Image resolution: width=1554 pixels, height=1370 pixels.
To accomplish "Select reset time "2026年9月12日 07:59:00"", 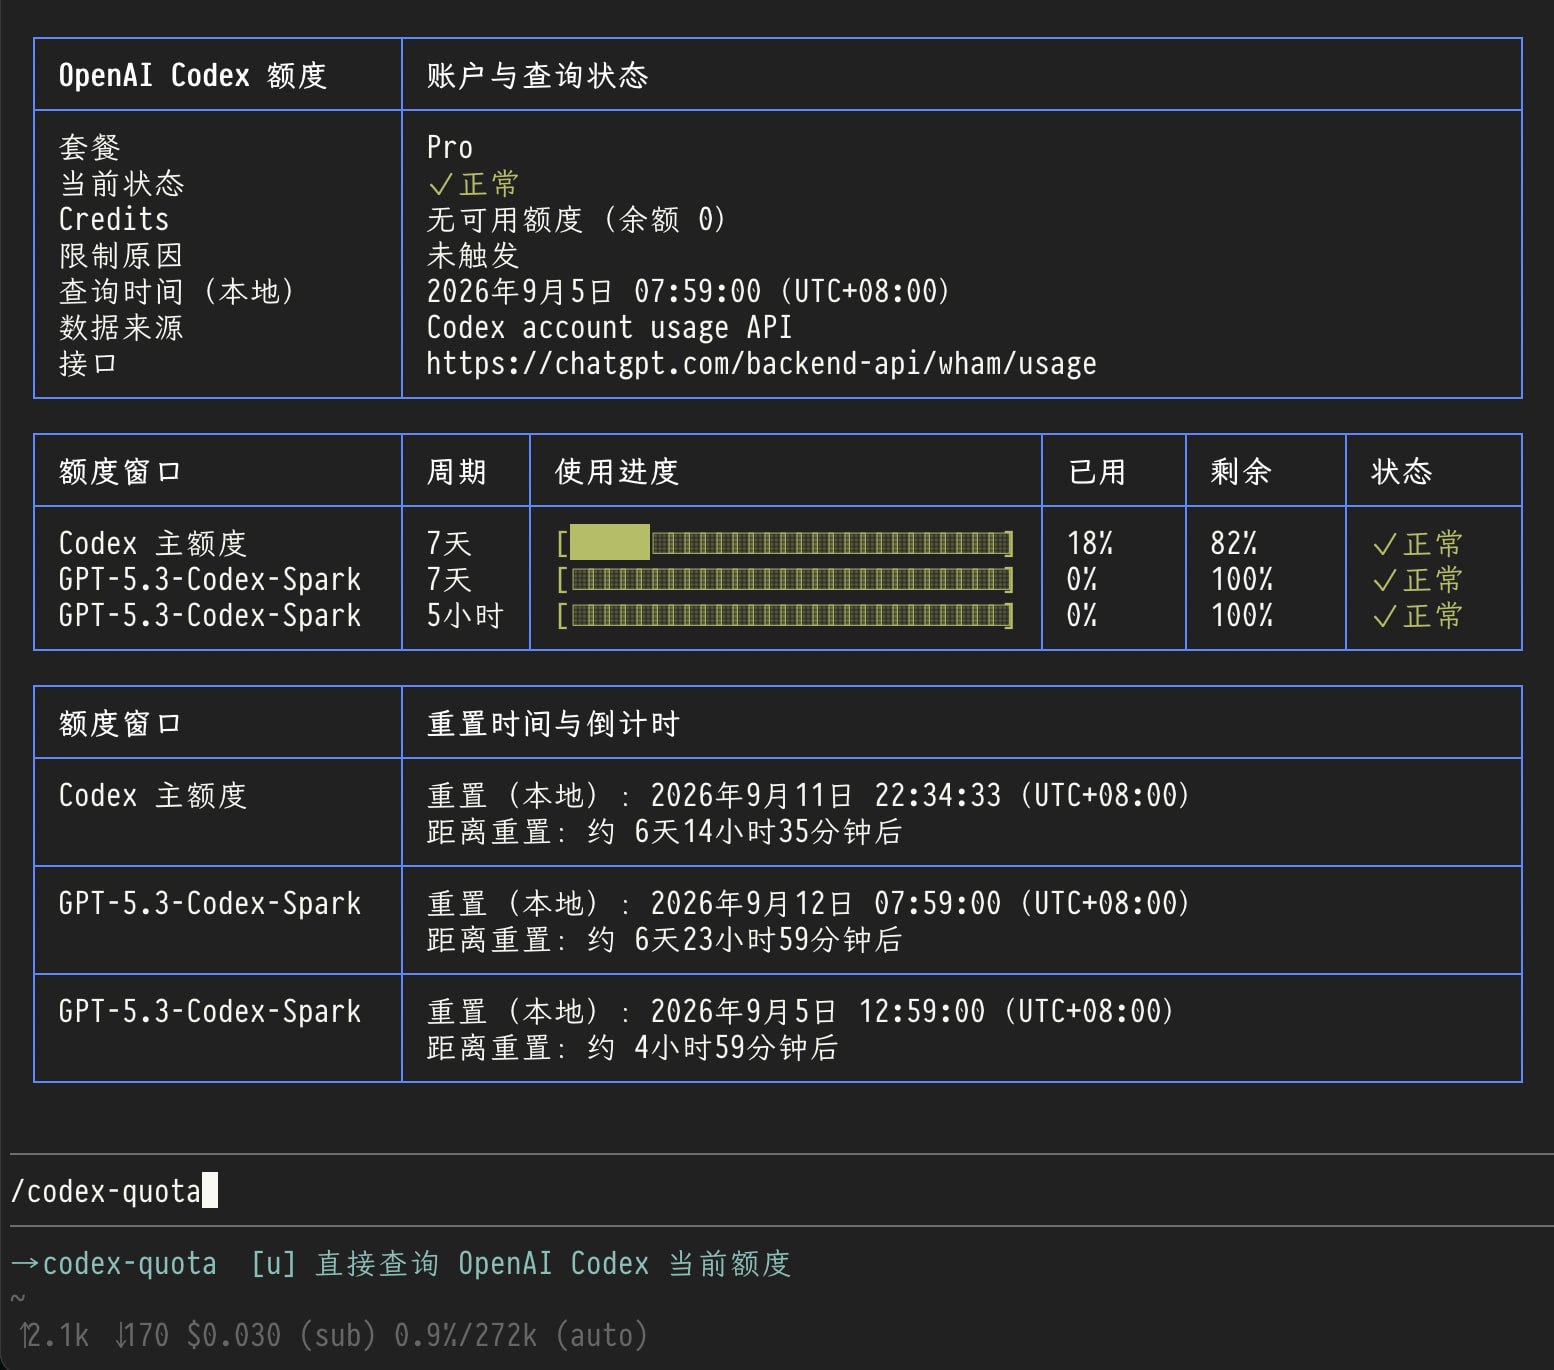I will pos(826,903).
